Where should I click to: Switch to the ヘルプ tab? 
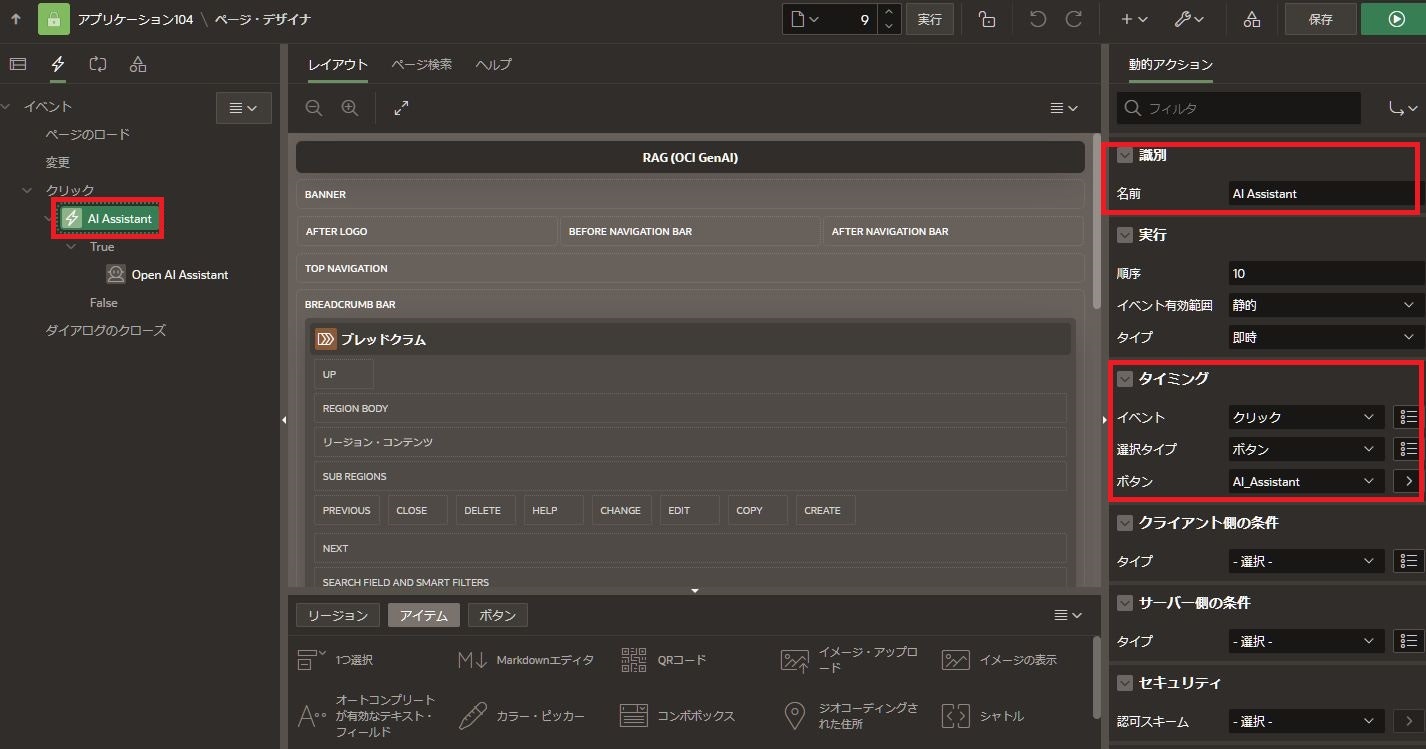(x=493, y=64)
